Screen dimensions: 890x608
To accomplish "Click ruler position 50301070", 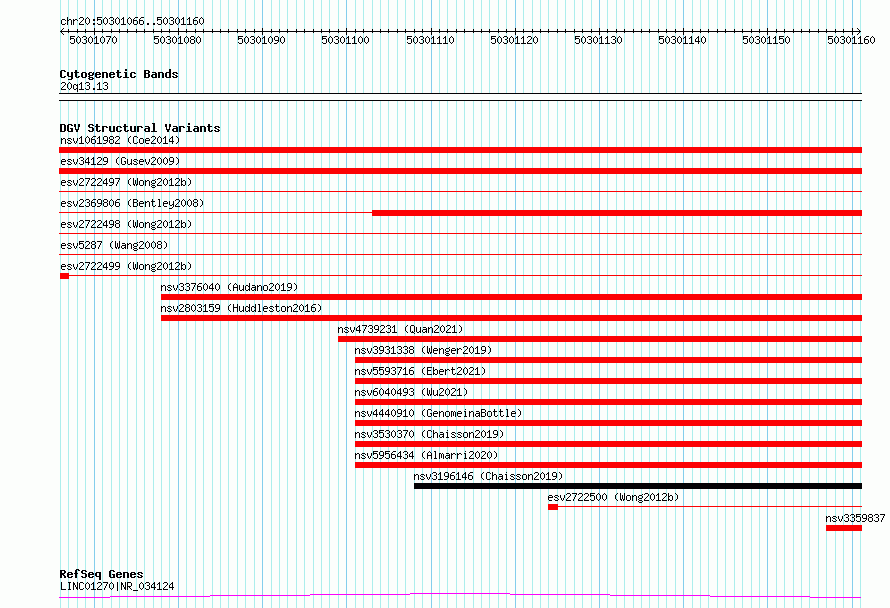I will [93, 40].
